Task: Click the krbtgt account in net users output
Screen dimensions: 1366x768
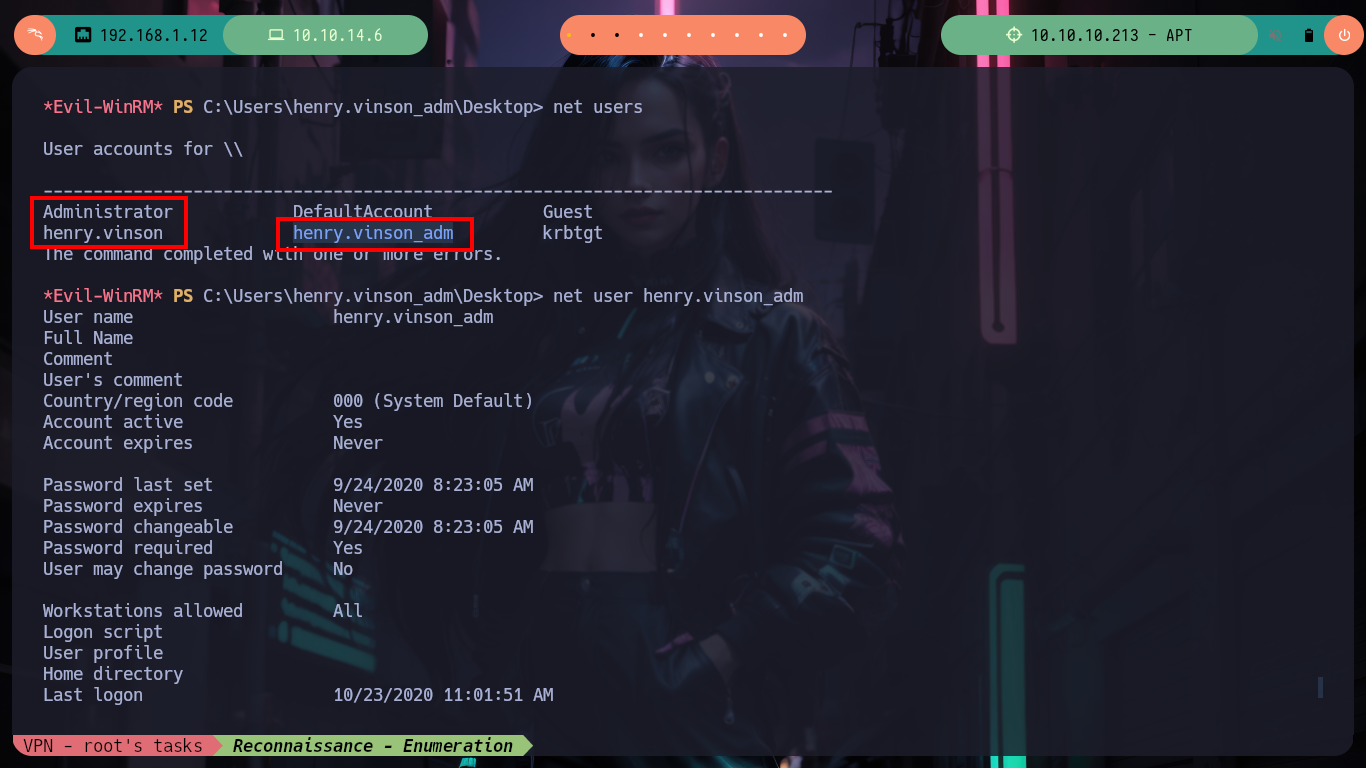Action: 573,233
